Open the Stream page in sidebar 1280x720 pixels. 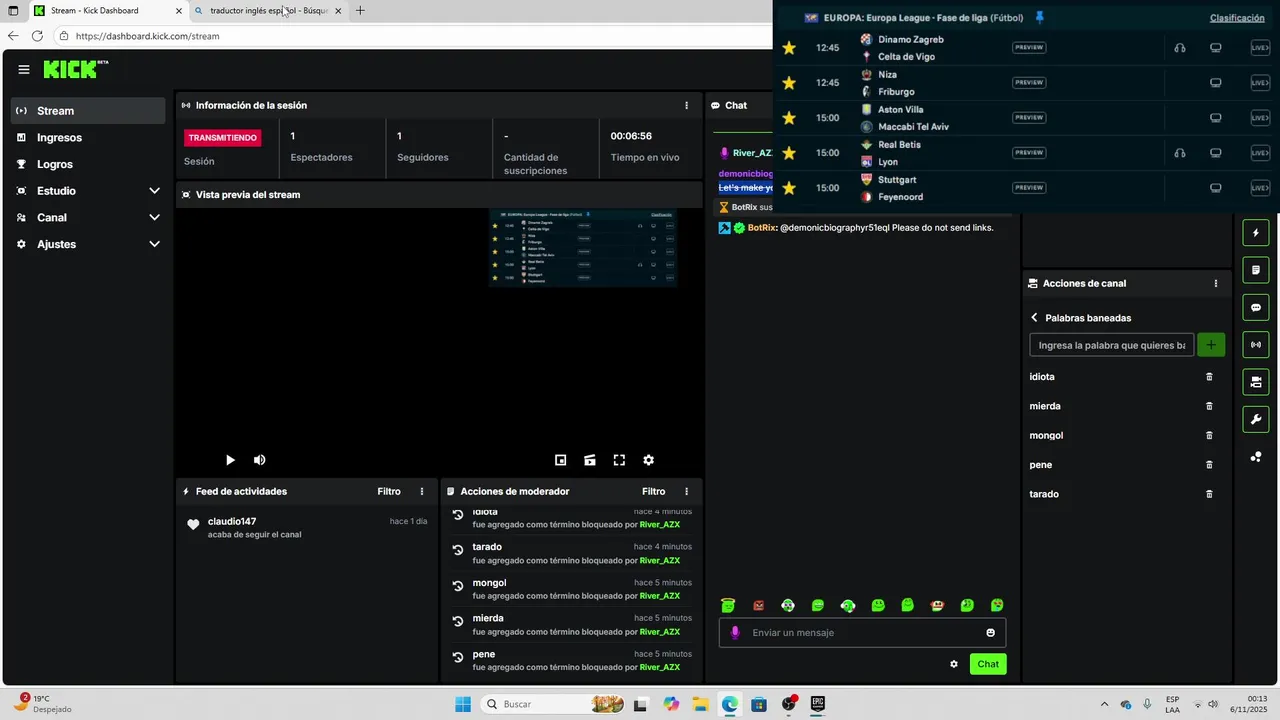point(88,111)
